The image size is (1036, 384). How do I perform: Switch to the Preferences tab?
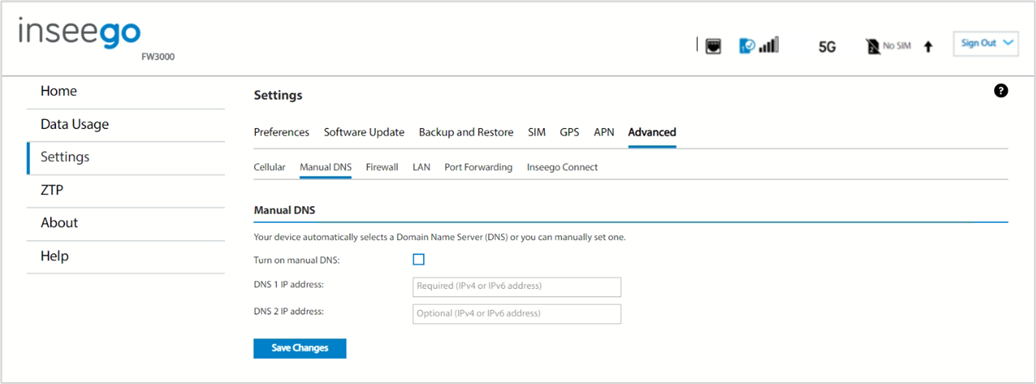(281, 132)
